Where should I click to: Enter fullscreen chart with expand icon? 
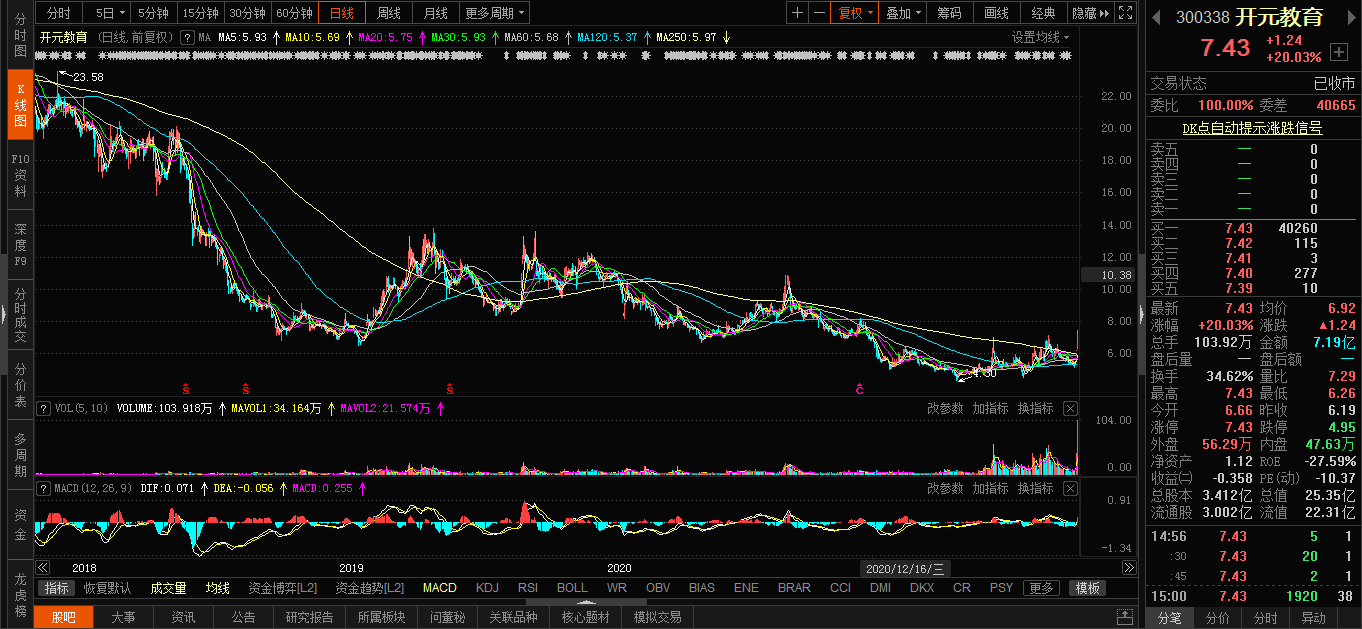point(1125,13)
